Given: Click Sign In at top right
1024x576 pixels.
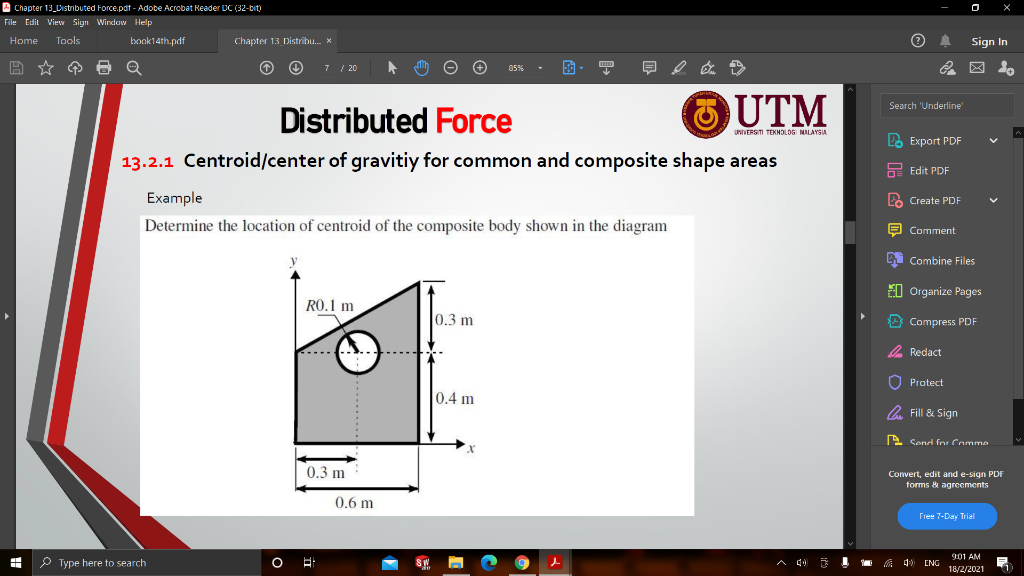Looking at the screenshot, I should point(989,41).
